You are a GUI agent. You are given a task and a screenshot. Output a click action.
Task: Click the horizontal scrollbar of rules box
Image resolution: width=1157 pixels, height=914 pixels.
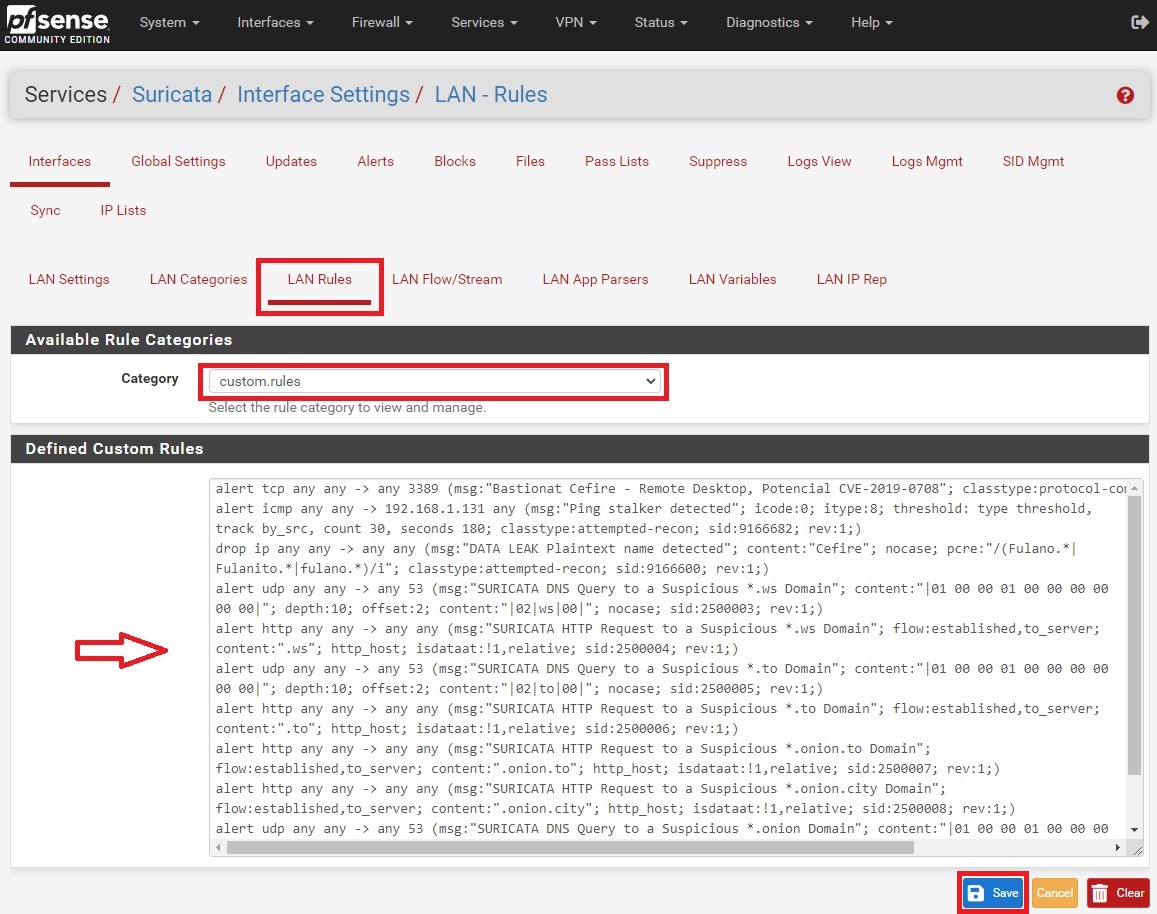click(x=570, y=848)
